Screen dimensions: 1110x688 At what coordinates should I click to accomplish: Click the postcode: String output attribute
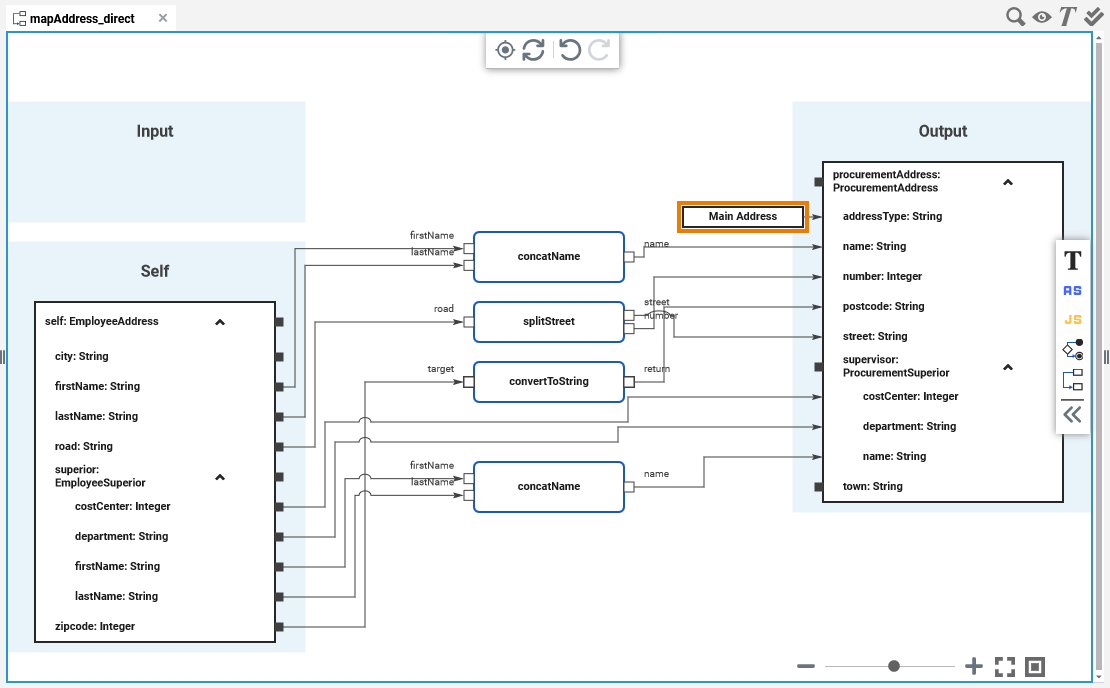tap(883, 306)
